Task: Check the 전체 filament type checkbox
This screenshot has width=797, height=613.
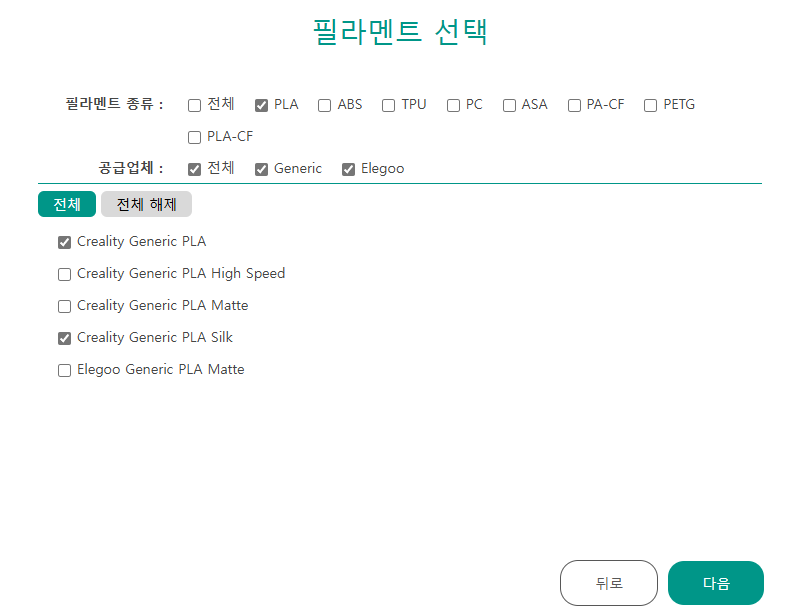Action: pos(194,105)
